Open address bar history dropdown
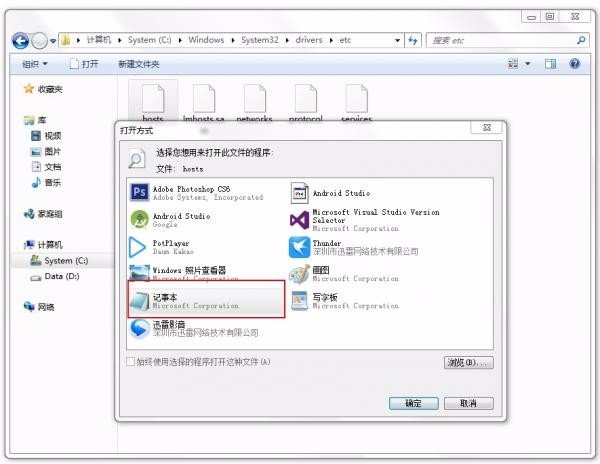The image size is (600, 464). point(398,40)
